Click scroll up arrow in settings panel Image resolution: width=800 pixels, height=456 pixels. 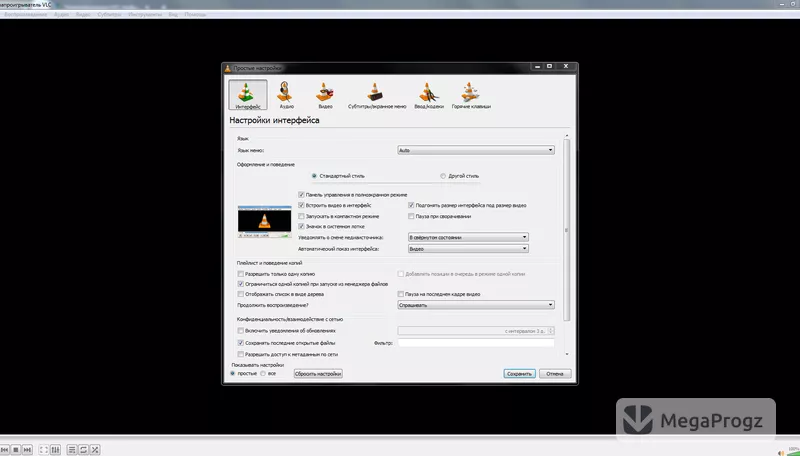point(566,135)
